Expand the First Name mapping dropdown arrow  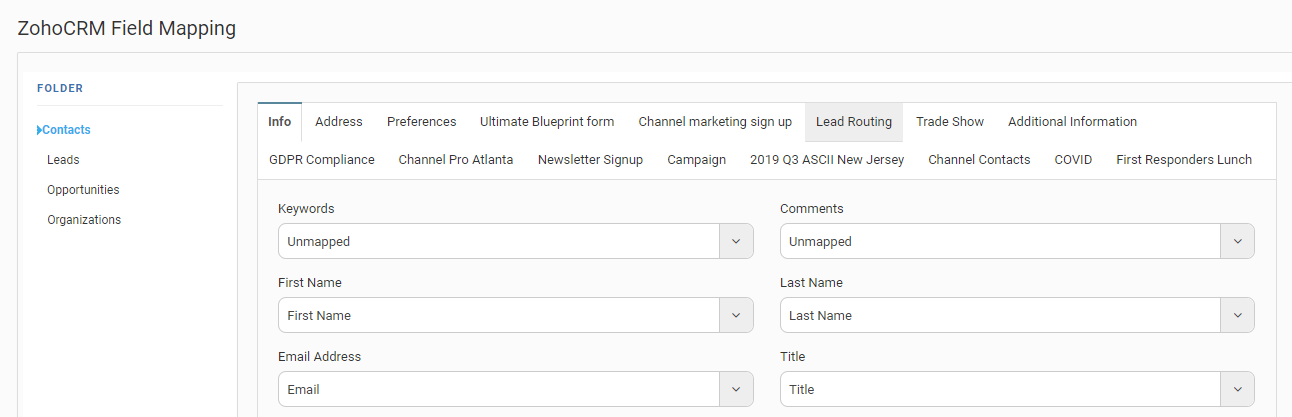pos(736,315)
